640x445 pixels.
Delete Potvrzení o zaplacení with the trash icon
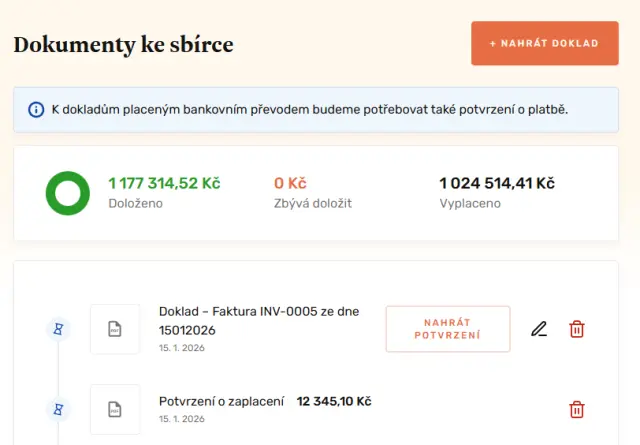click(x=577, y=409)
